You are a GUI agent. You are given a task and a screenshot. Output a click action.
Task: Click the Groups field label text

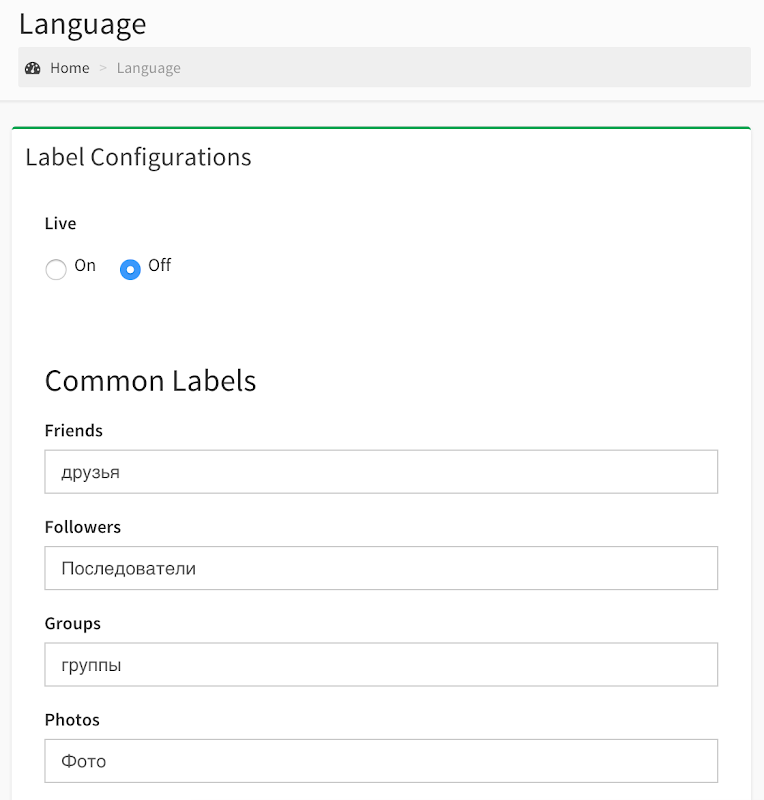coord(73,623)
